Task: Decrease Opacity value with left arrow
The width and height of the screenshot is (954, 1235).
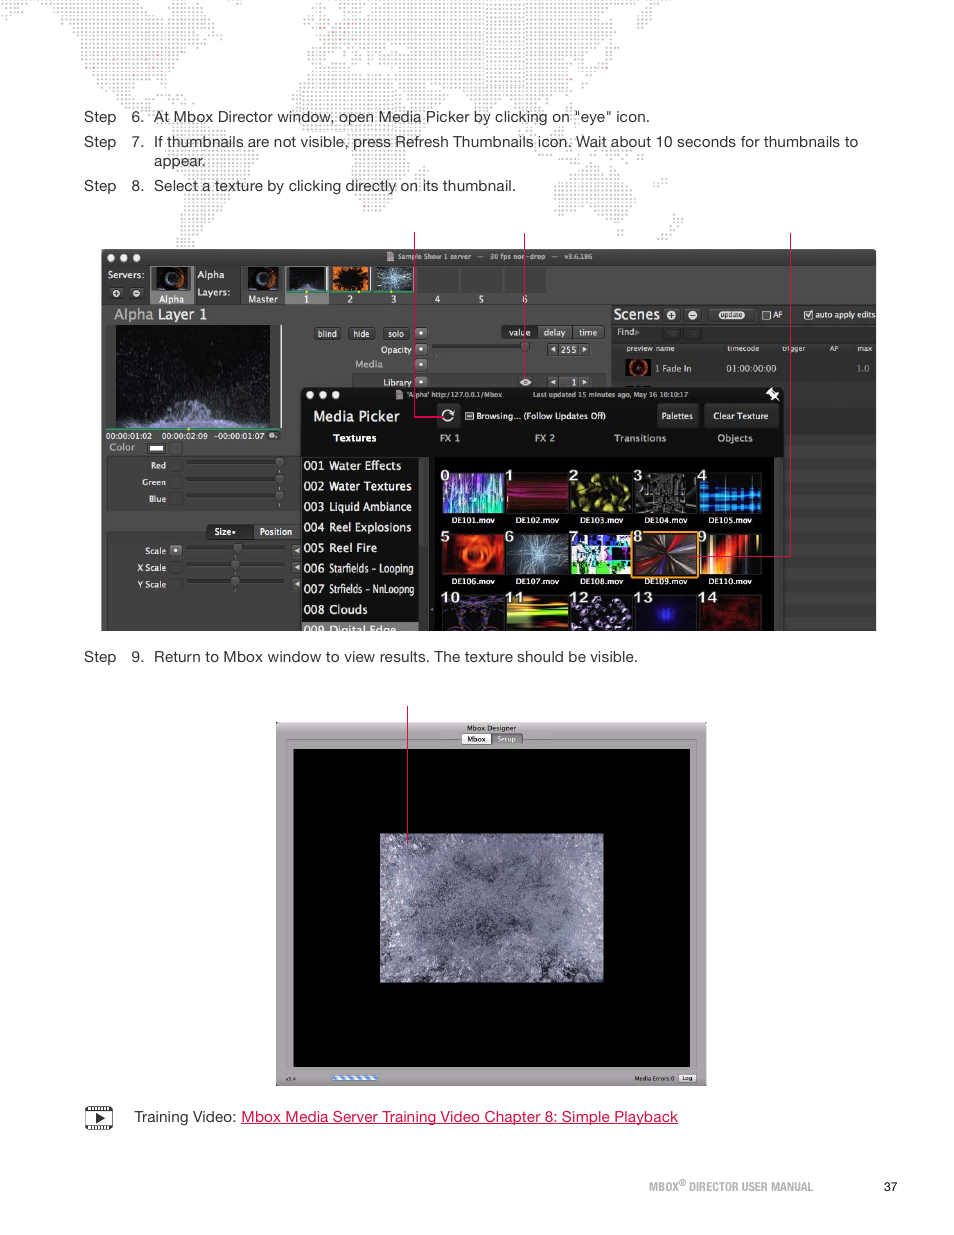Action: pos(553,350)
